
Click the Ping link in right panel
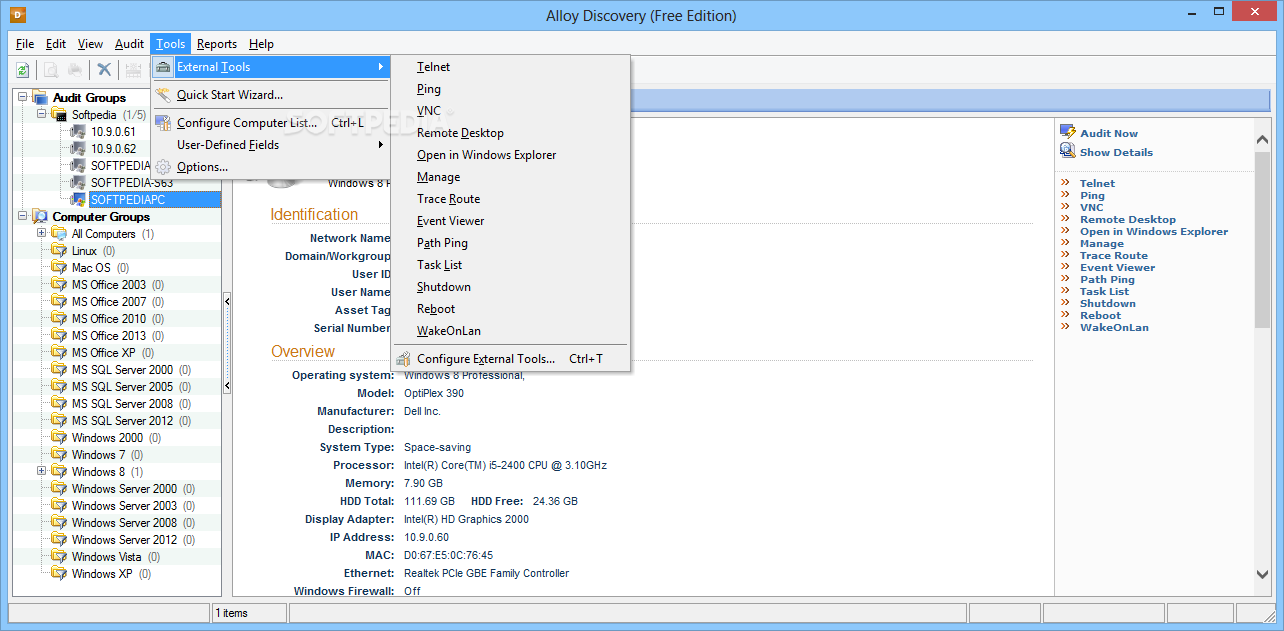(1092, 196)
